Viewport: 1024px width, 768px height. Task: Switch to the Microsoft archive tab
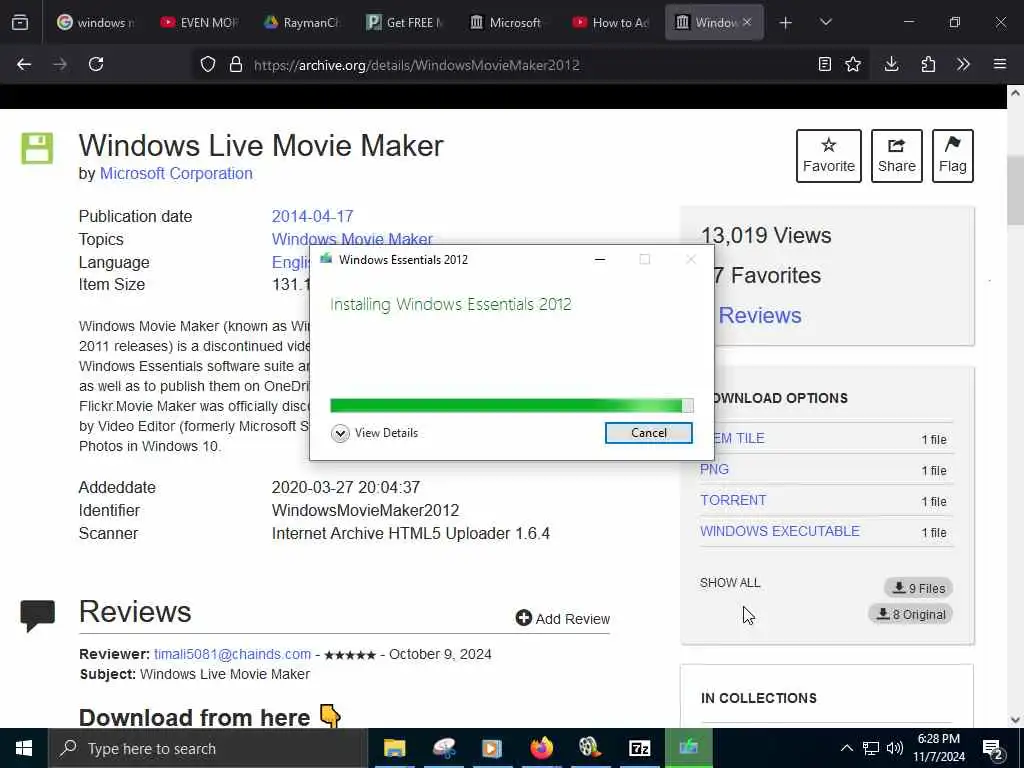(x=507, y=22)
